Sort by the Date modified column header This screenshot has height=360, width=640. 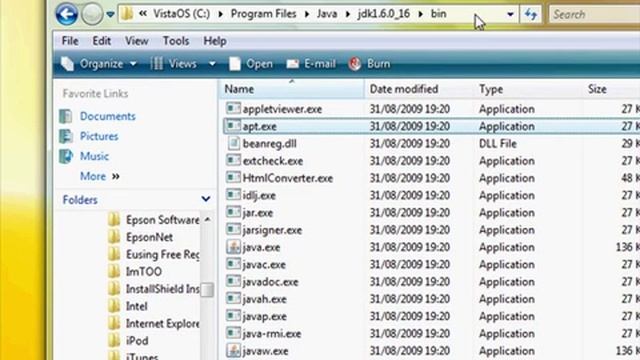(419, 89)
